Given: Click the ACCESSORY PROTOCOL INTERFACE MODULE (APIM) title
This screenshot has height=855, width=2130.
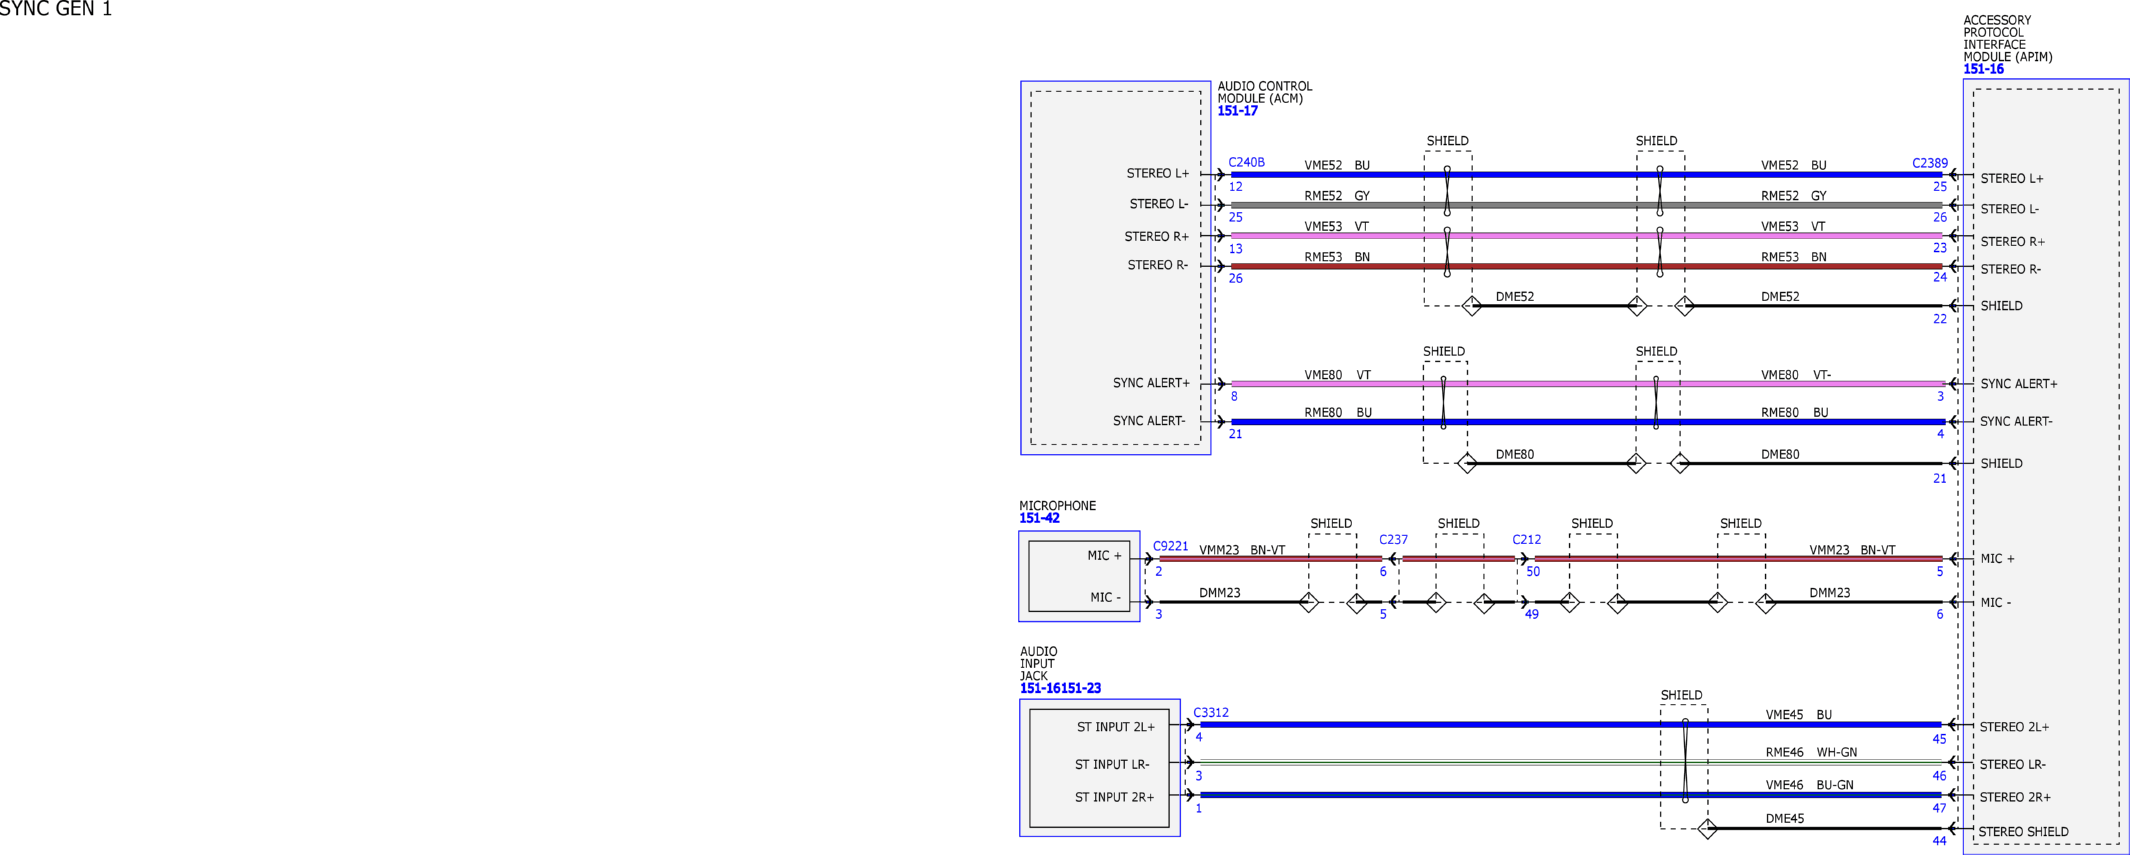Looking at the screenshot, I should pyautogui.click(x=2008, y=38).
